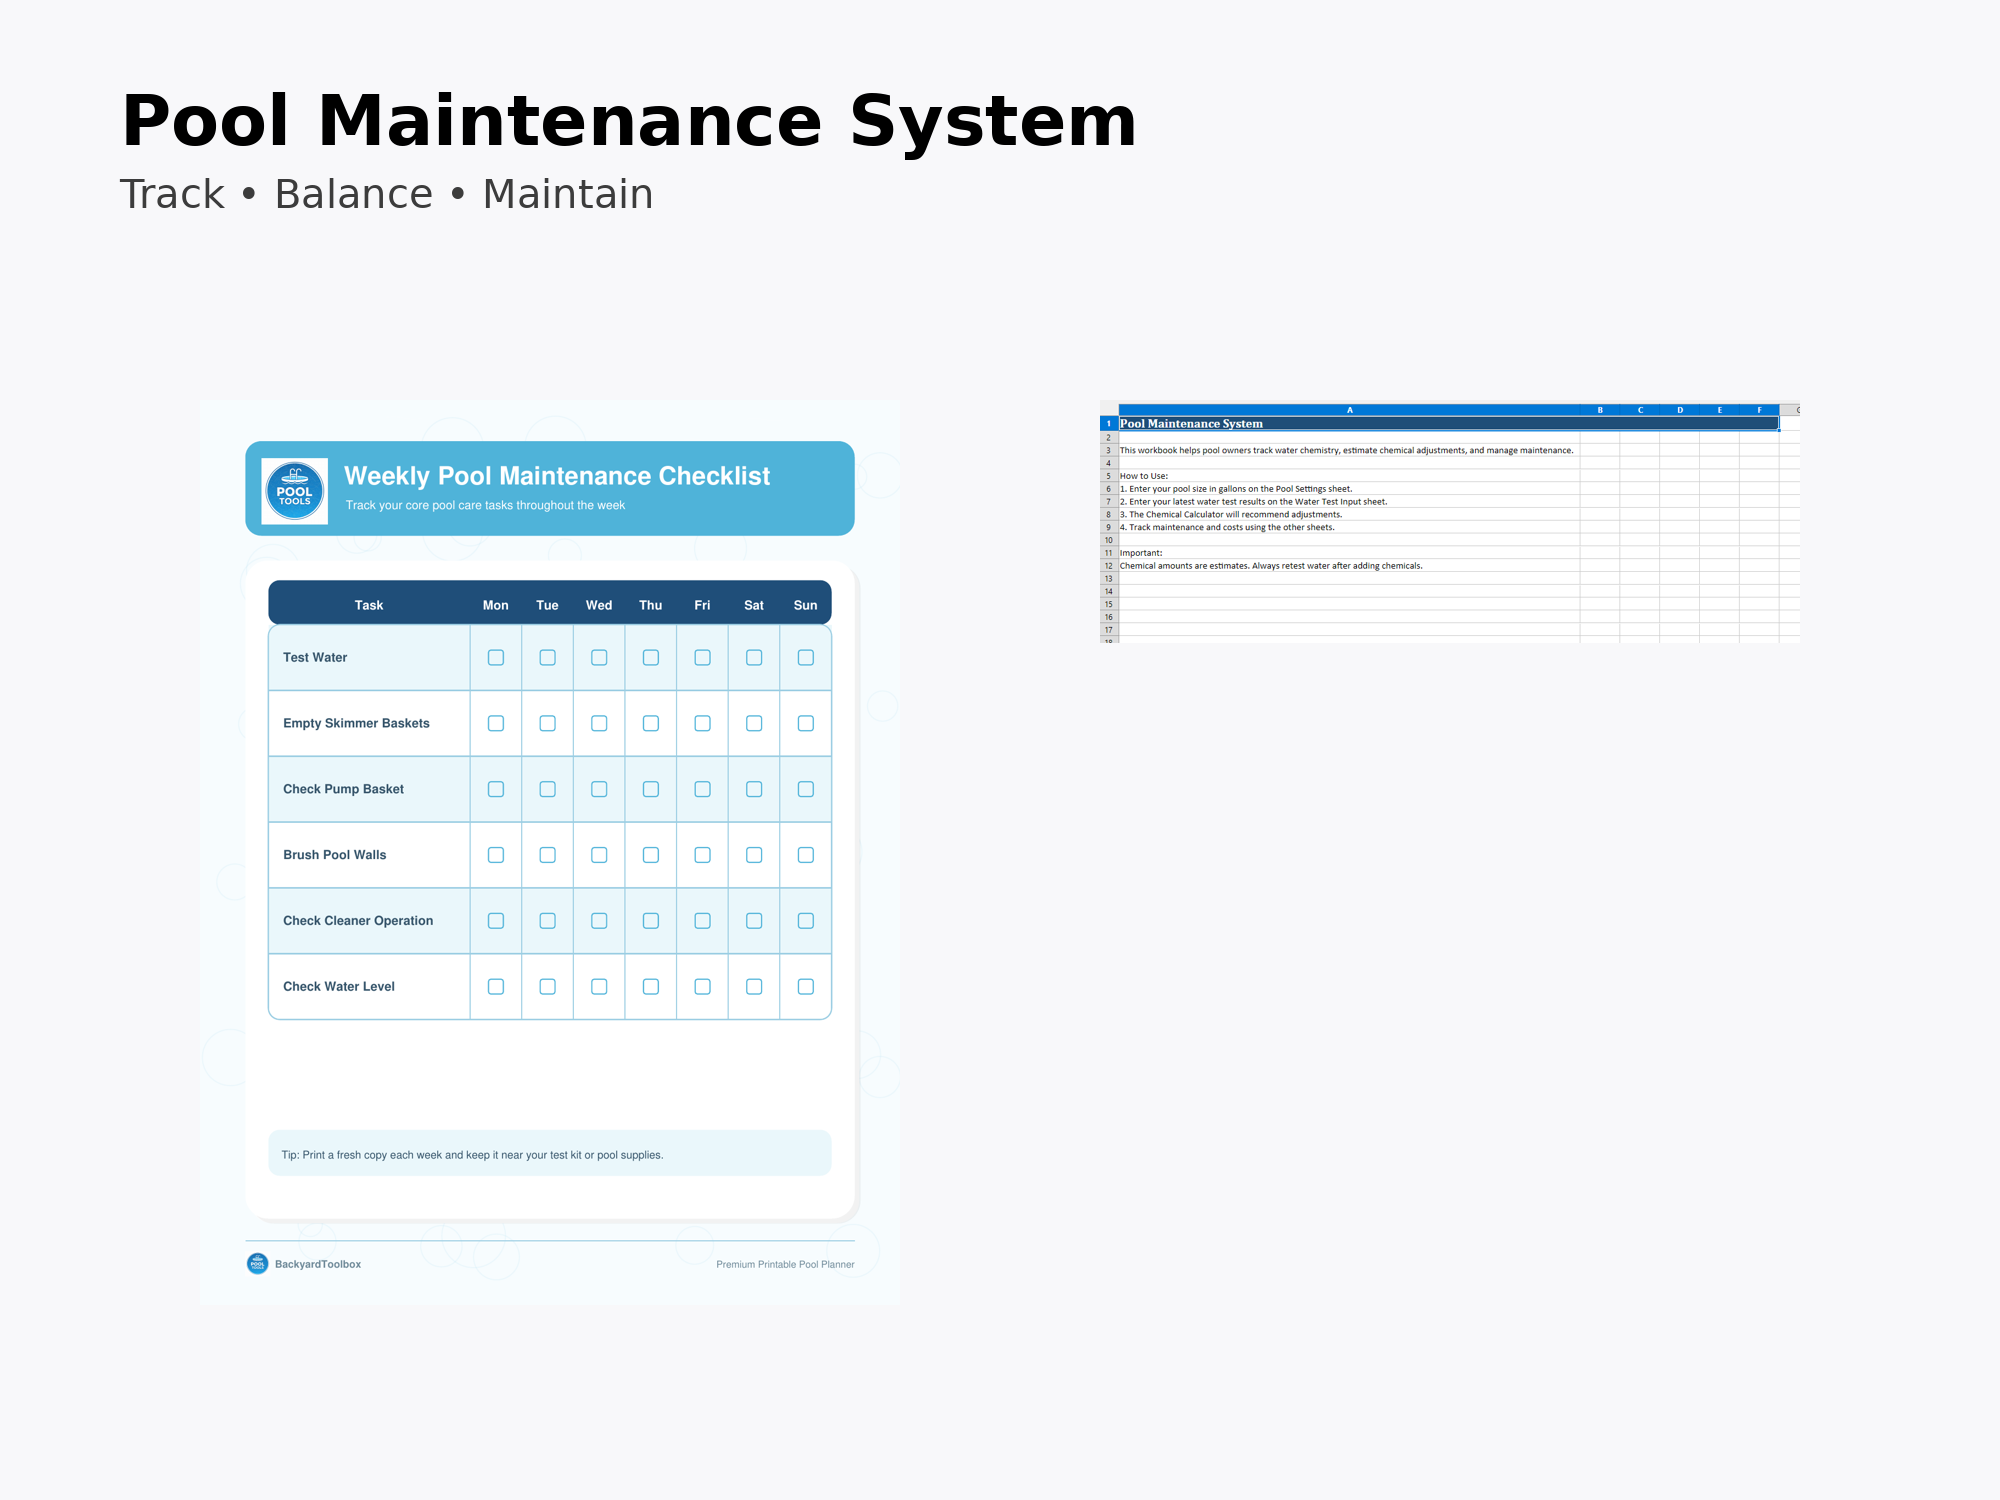Click the 'Track • Balance • Maintain' tagline
This screenshot has height=1500, width=2000.
click(x=387, y=194)
